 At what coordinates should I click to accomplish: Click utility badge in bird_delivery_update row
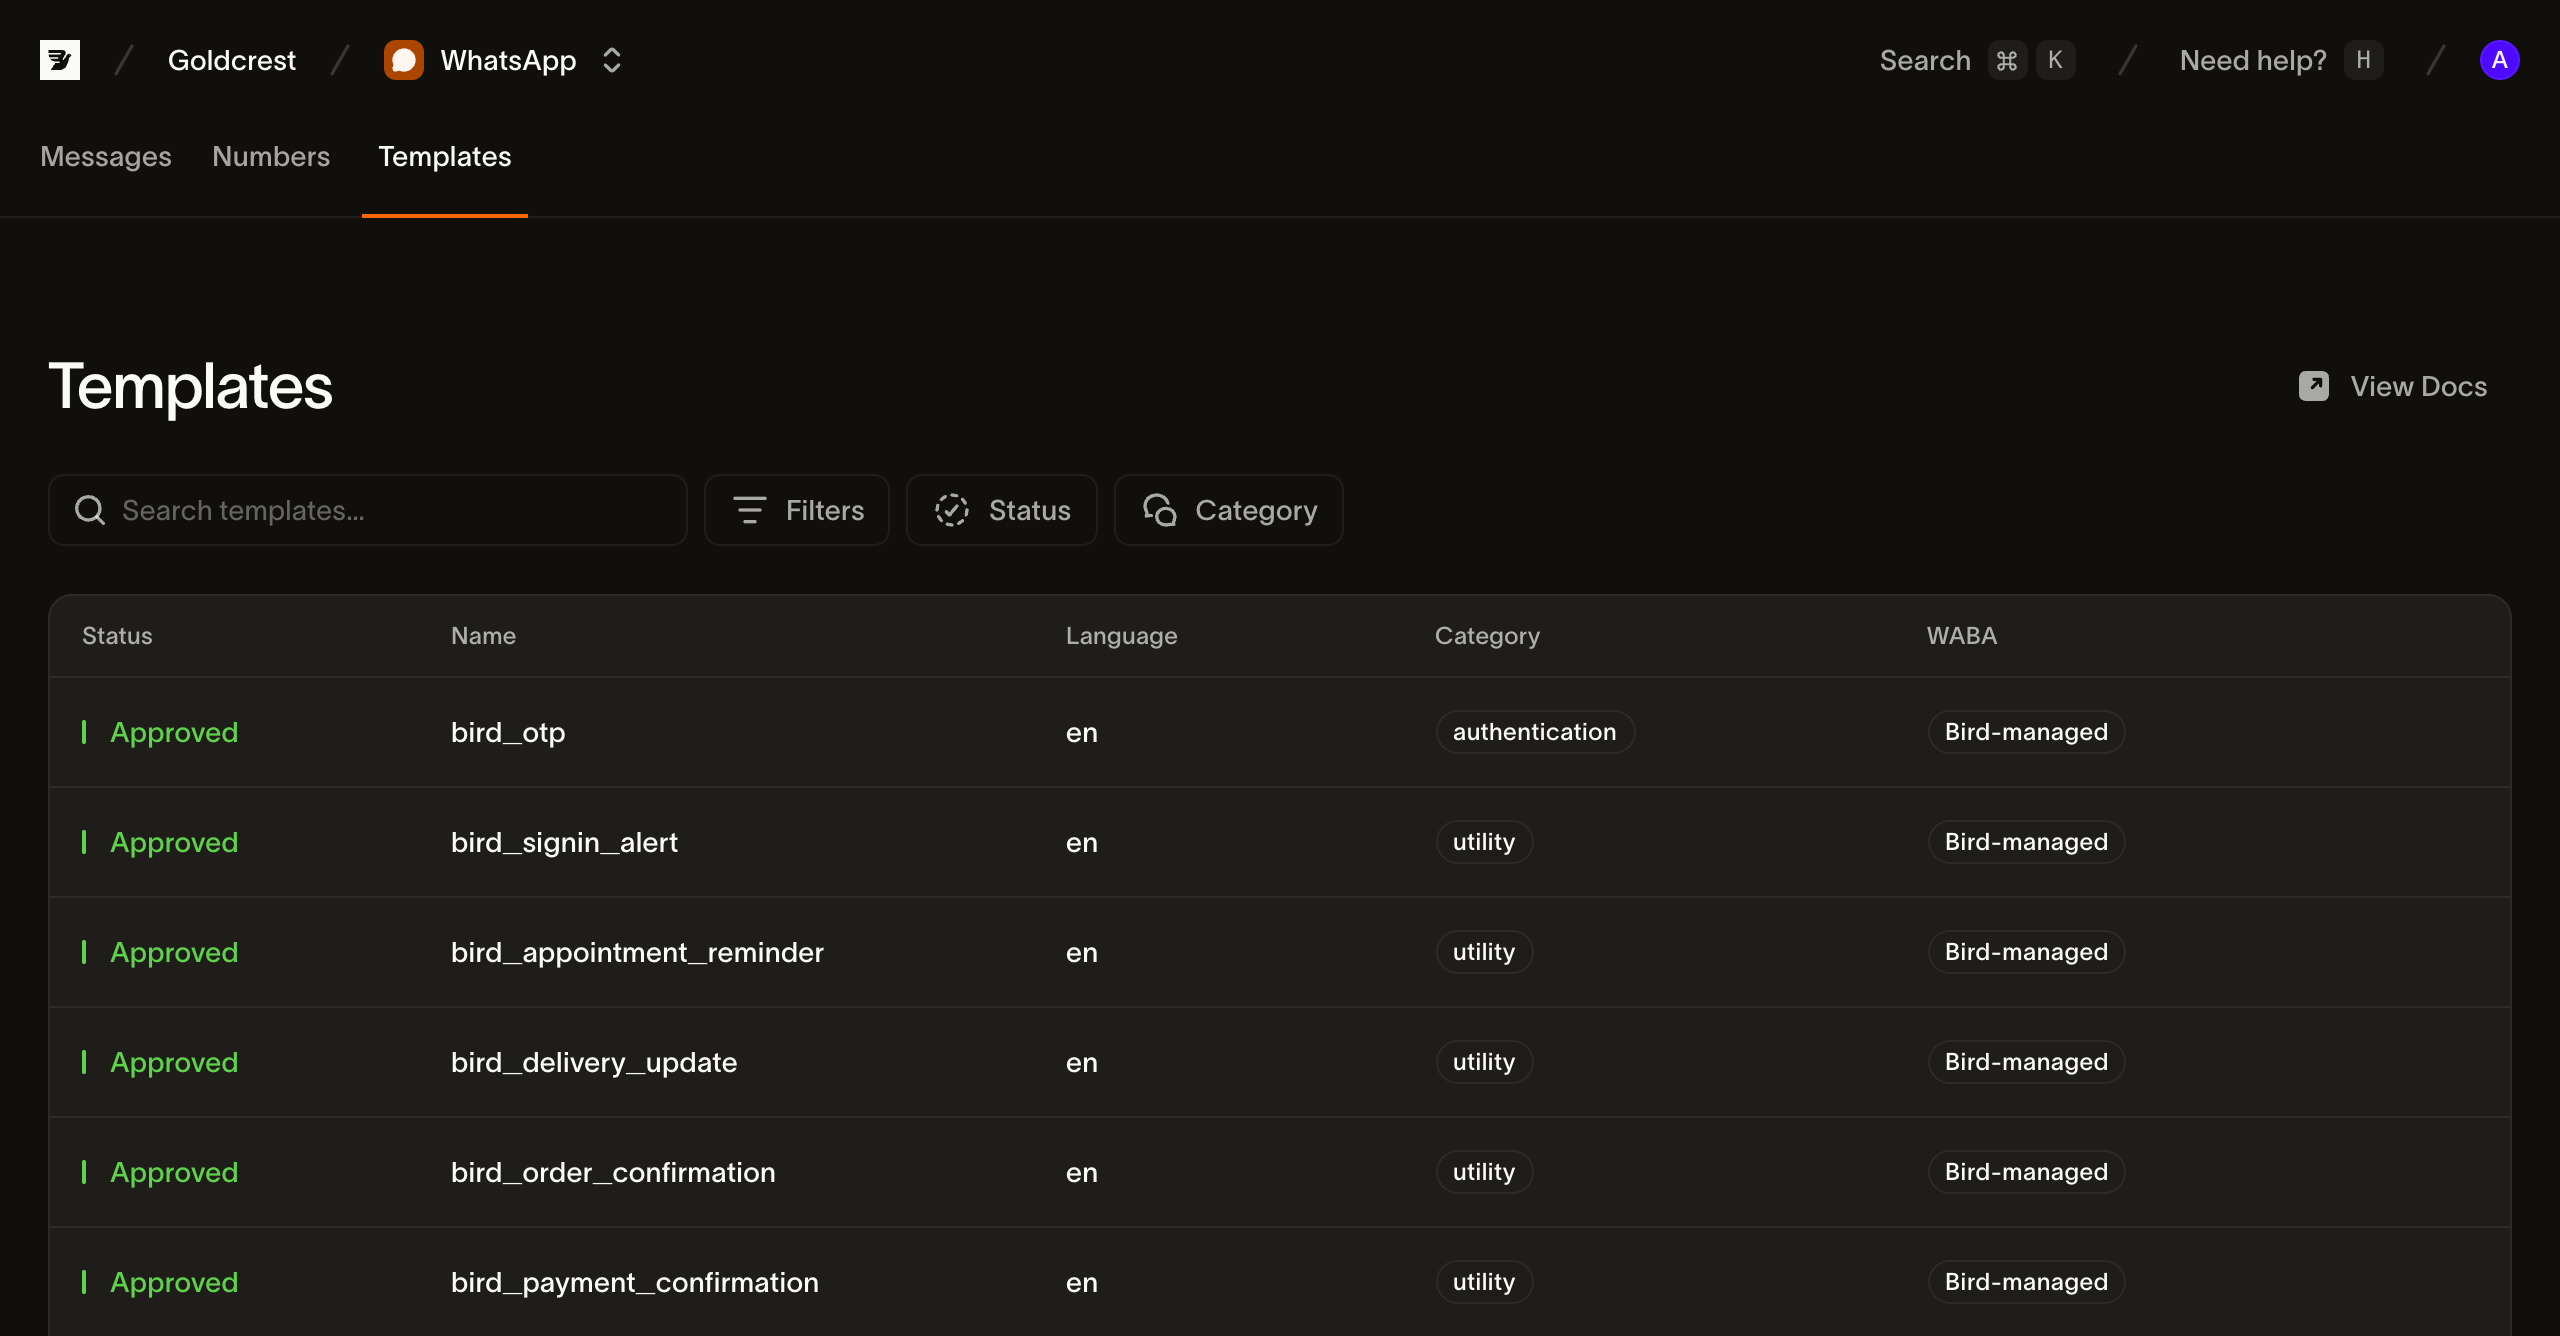pos(1484,1062)
